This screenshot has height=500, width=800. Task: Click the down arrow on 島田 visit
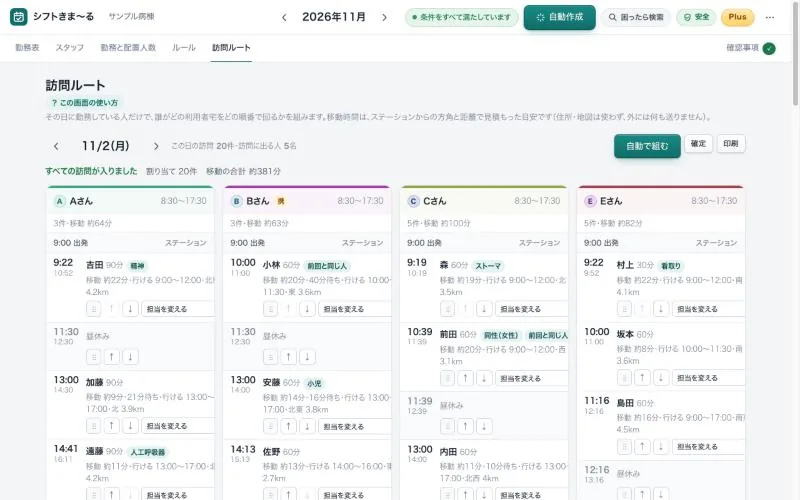[661, 446]
